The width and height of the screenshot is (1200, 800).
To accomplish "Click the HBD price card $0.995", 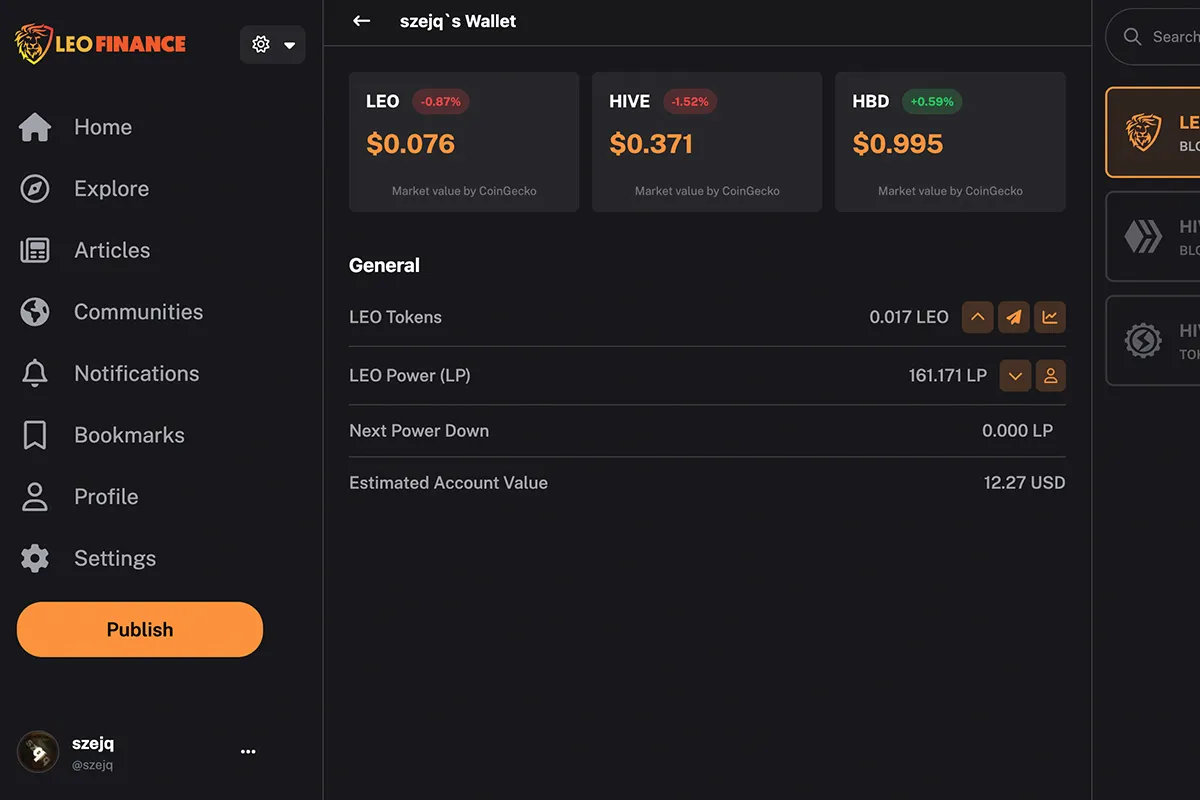I will coord(950,142).
